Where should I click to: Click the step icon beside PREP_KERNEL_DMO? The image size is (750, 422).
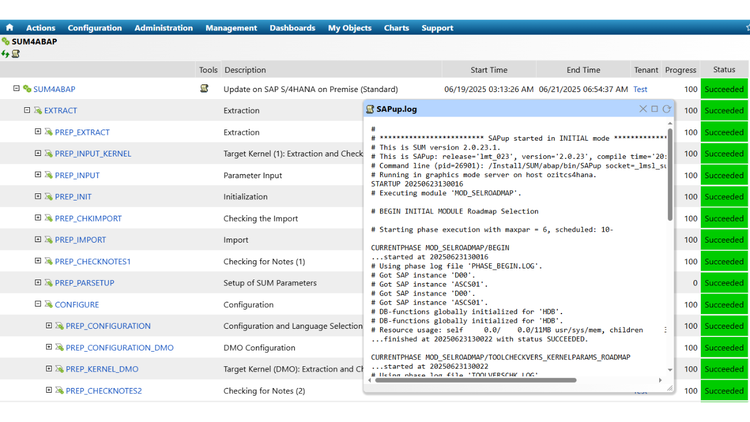point(59,369)
